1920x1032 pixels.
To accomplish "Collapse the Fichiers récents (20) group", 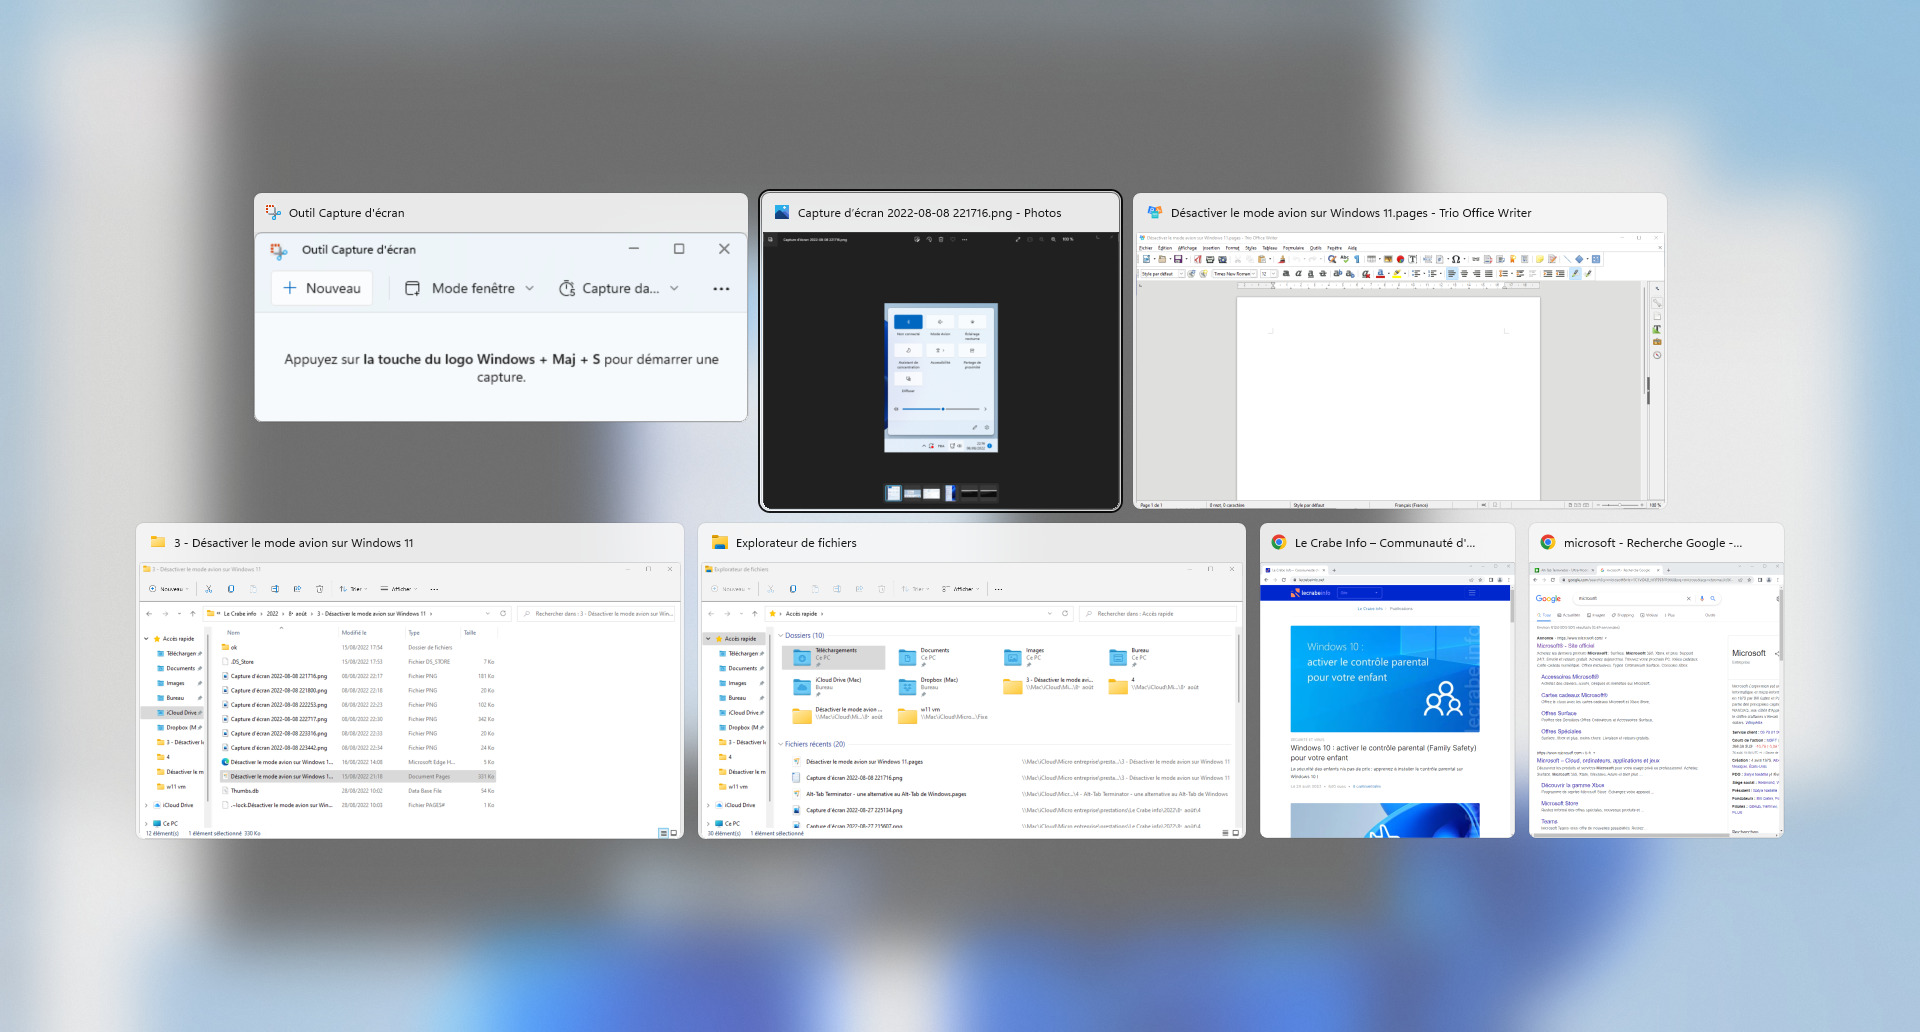I will point(781,744).
